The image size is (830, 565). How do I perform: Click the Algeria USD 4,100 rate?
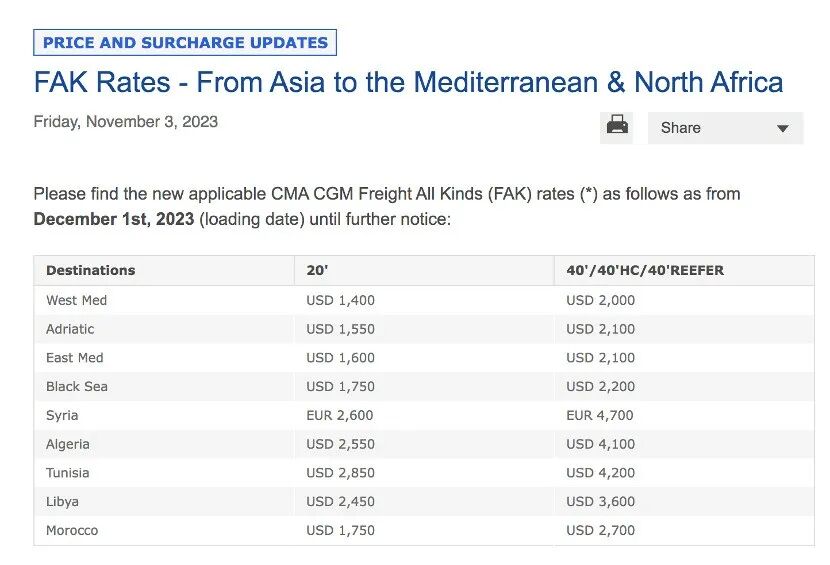point(600,444)
